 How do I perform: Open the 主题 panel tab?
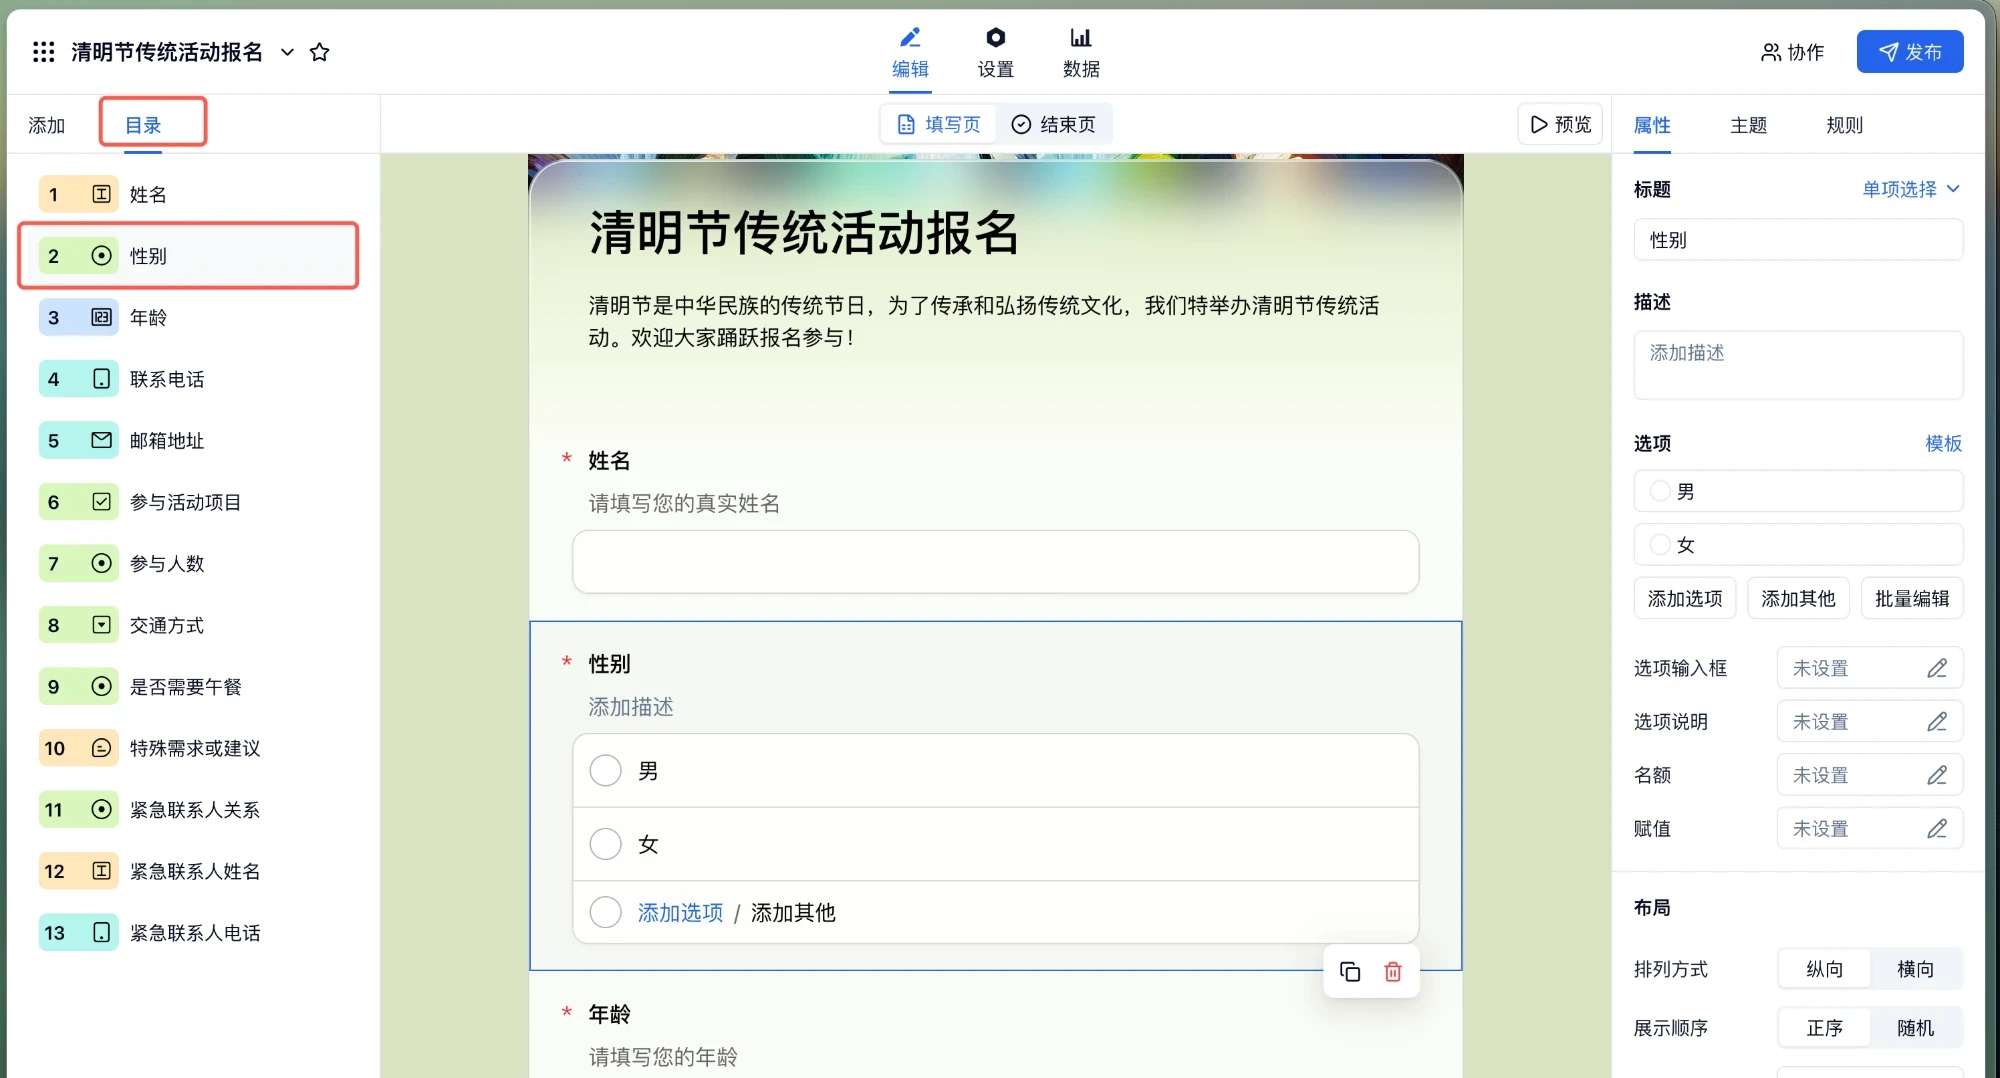[1749, 125]
